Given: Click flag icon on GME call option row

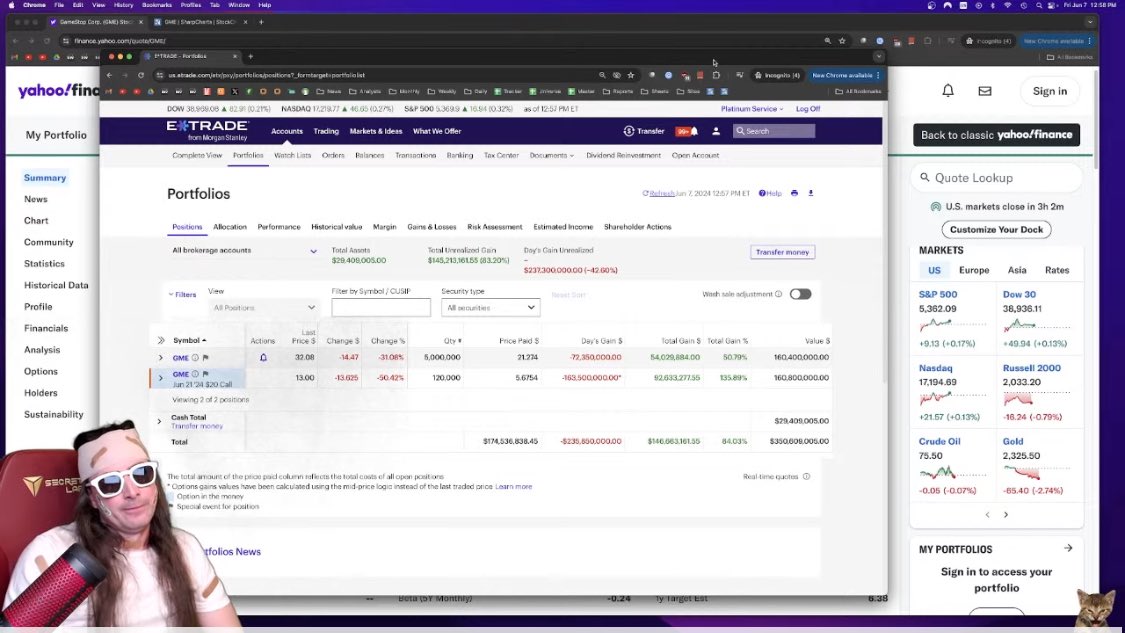Looking at the screenshot, I should coord(205,374).
